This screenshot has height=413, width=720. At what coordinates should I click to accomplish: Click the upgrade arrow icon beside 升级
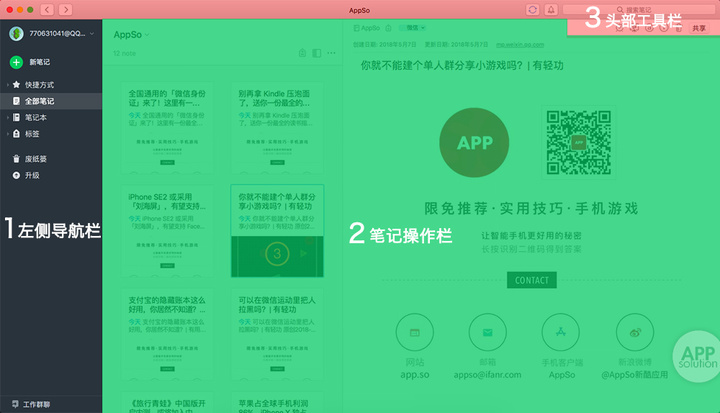[17, 175]
